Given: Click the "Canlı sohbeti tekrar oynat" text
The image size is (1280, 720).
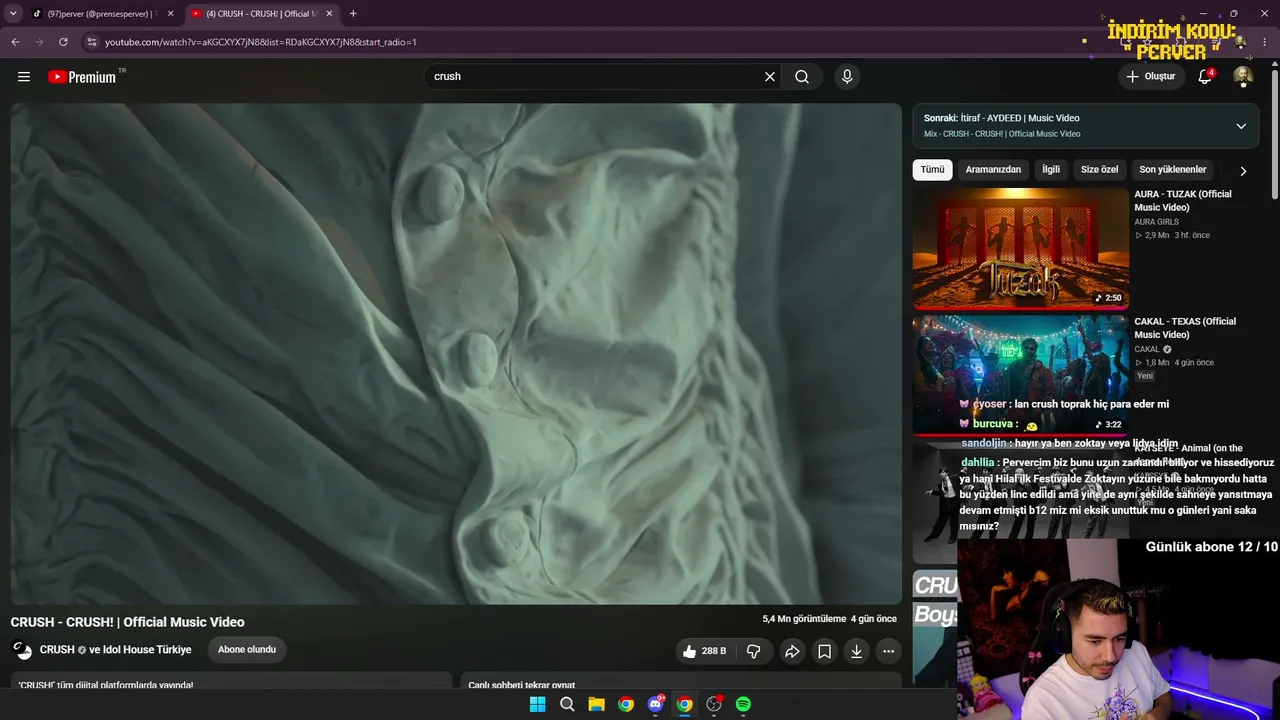Looking at the screenshot, I should 522,686.
